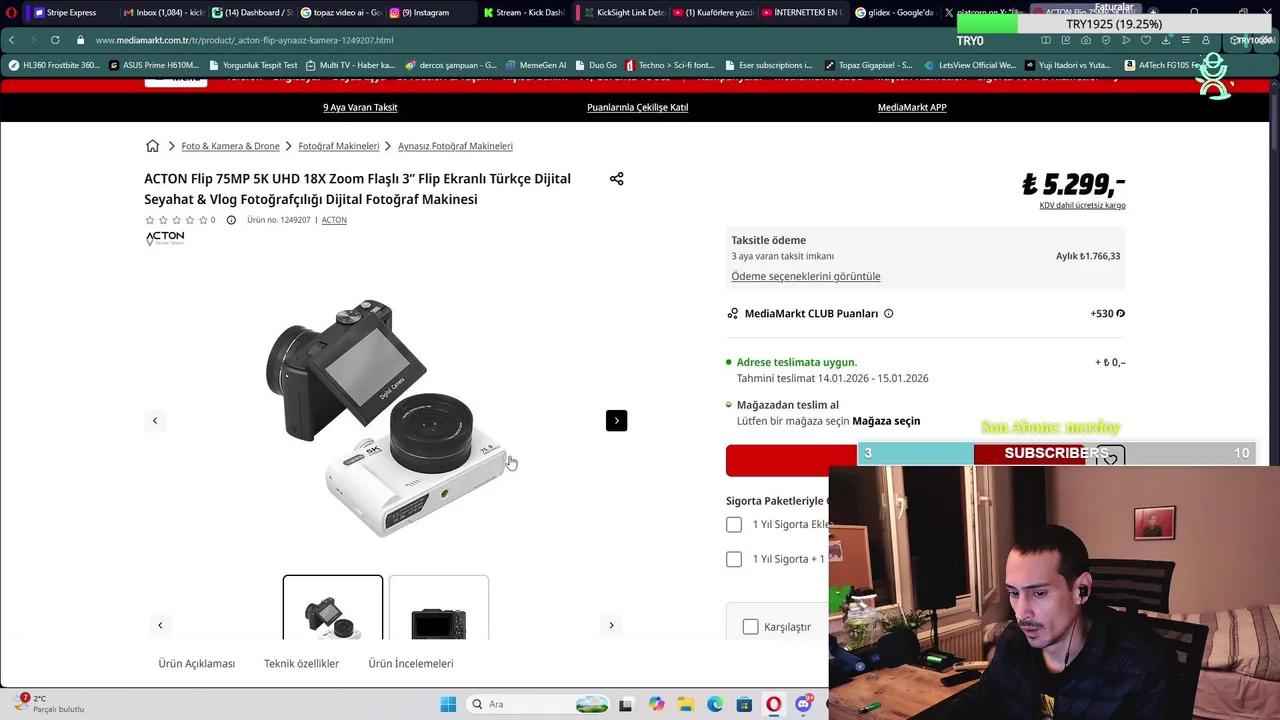The width and height of the screenshot is (1280, 720).
Task: Click the Mağaza seçin store link
Action: tap(886, 421)
